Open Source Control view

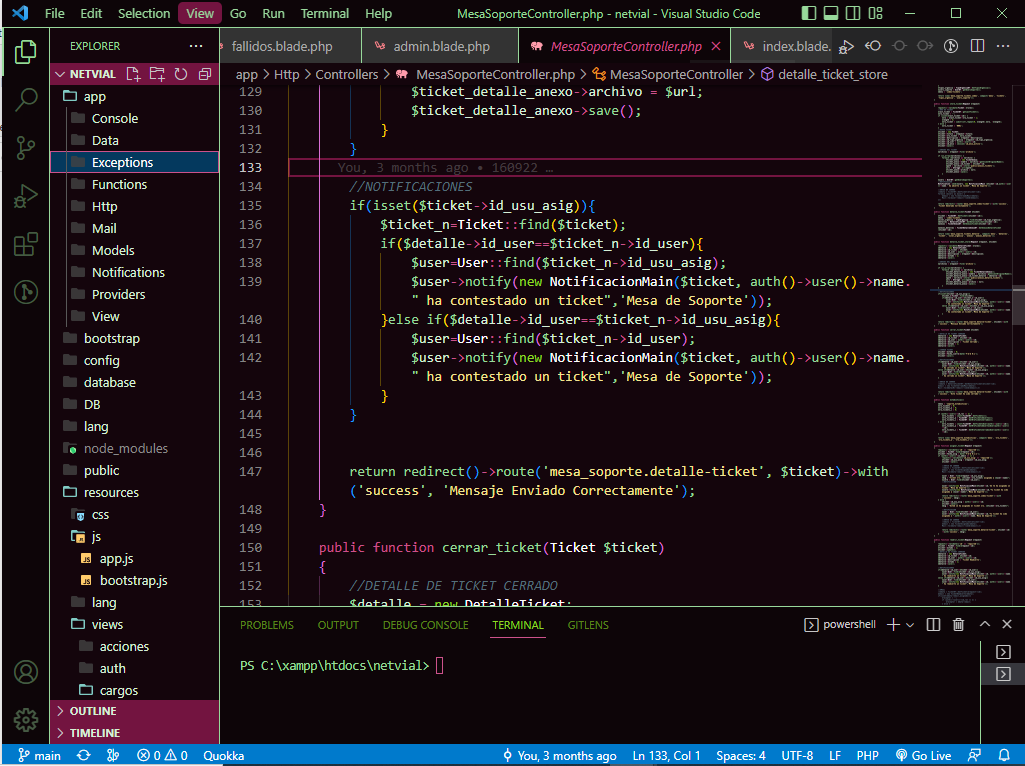tap(26, 148)
